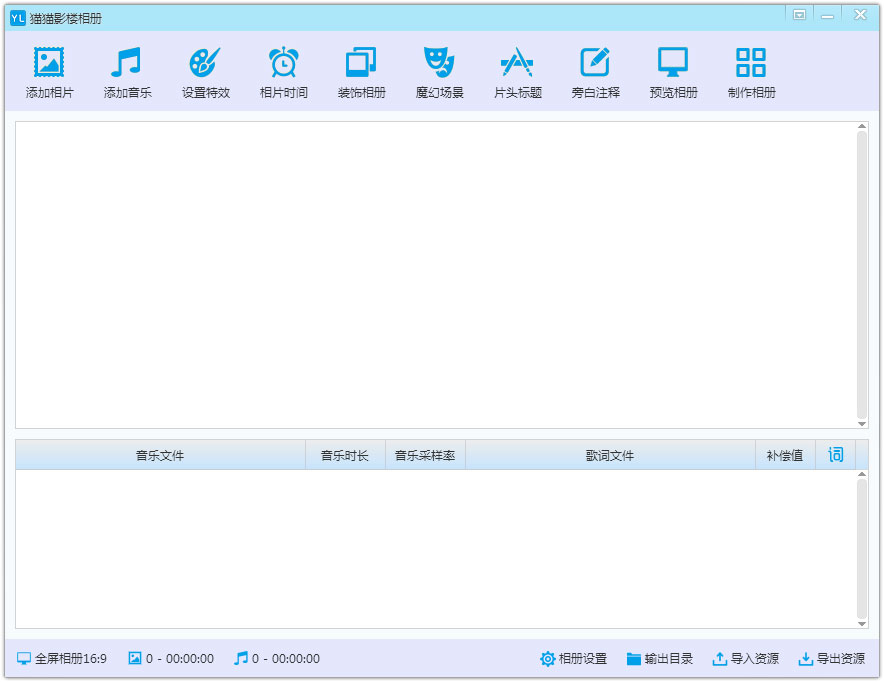Screen dimensions: 884x682
Task: Open the 魔幻场景 masks icon
Action: (x=439, y=62)
